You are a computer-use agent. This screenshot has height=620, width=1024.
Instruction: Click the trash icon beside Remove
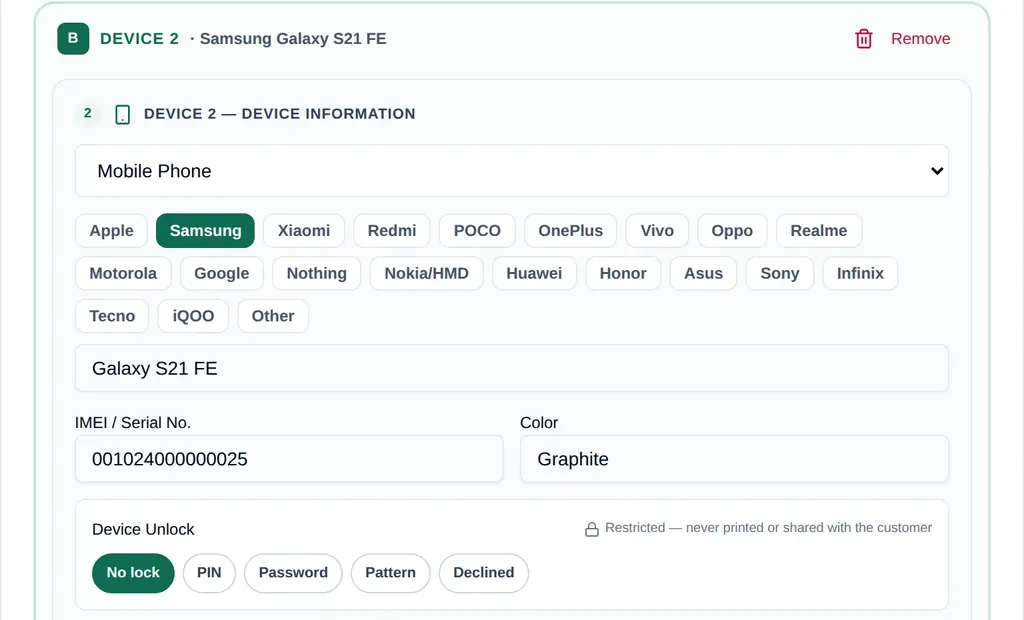coord(863,39)
